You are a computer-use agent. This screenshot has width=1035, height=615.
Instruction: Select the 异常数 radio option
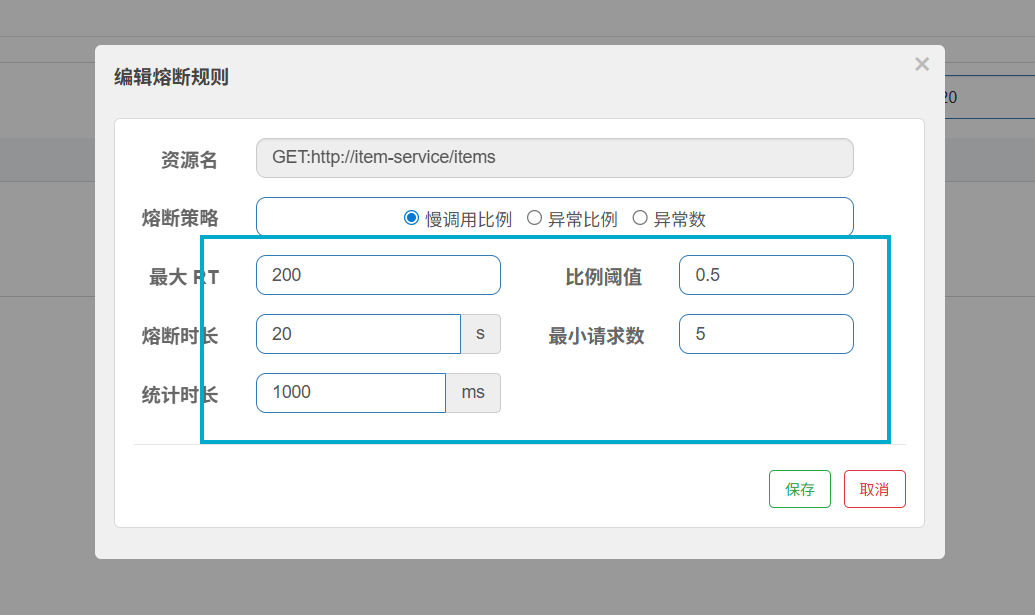click(x=640, y=218)
